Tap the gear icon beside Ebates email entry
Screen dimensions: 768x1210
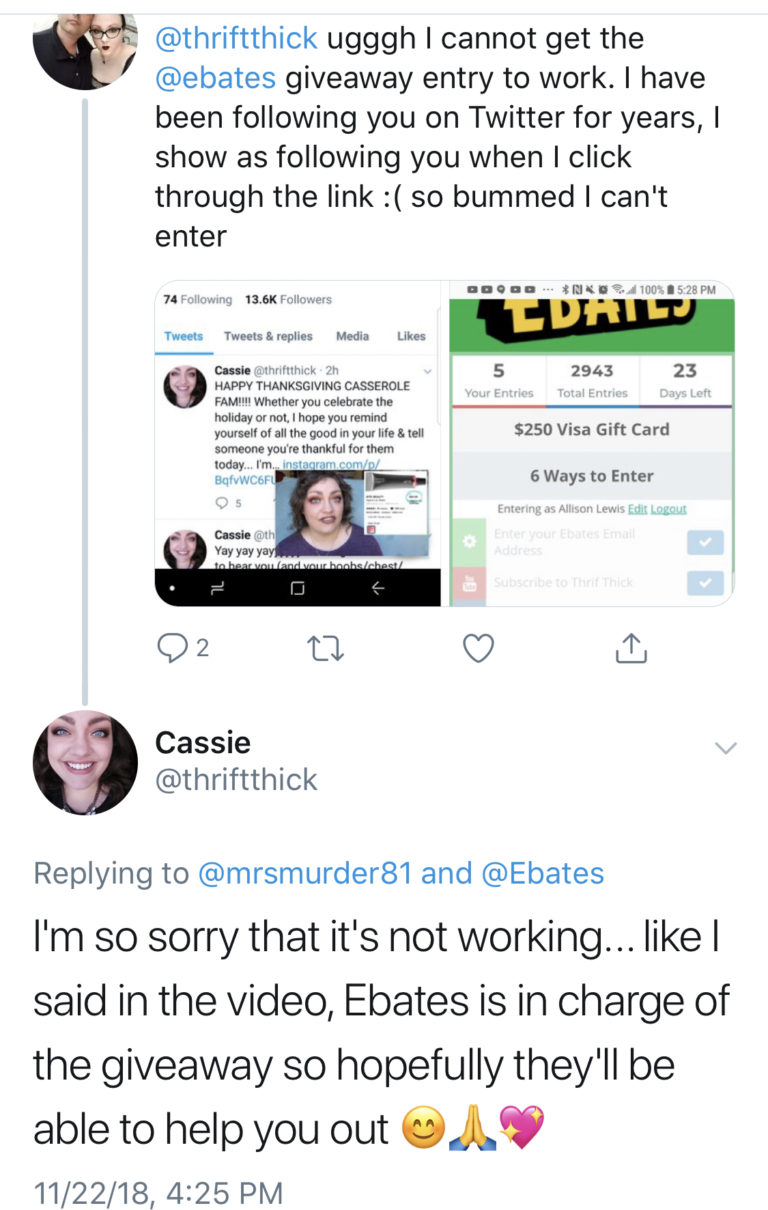(x=467, y=542)
